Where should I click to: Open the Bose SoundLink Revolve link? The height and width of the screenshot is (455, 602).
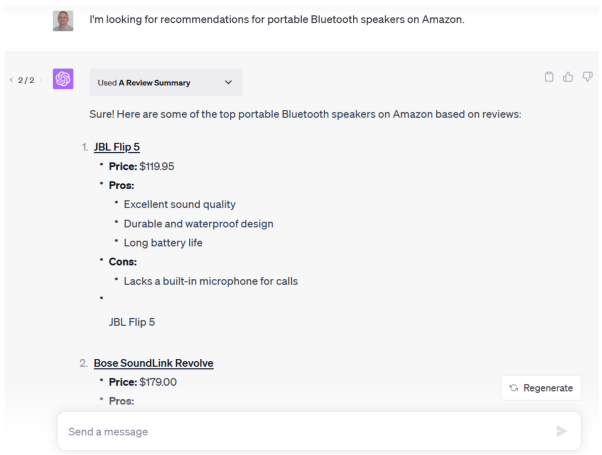point(153,363)
